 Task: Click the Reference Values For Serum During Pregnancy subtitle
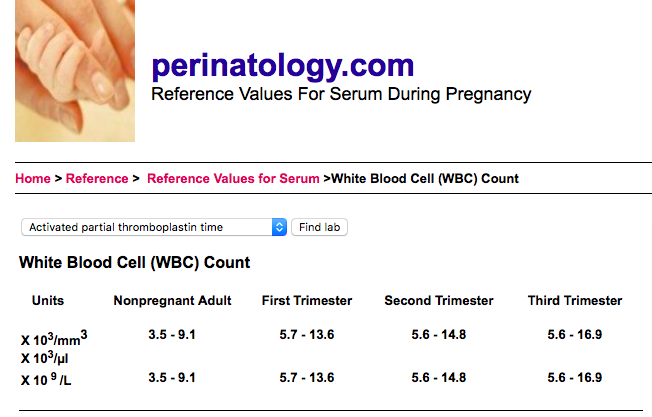[341, 94]
